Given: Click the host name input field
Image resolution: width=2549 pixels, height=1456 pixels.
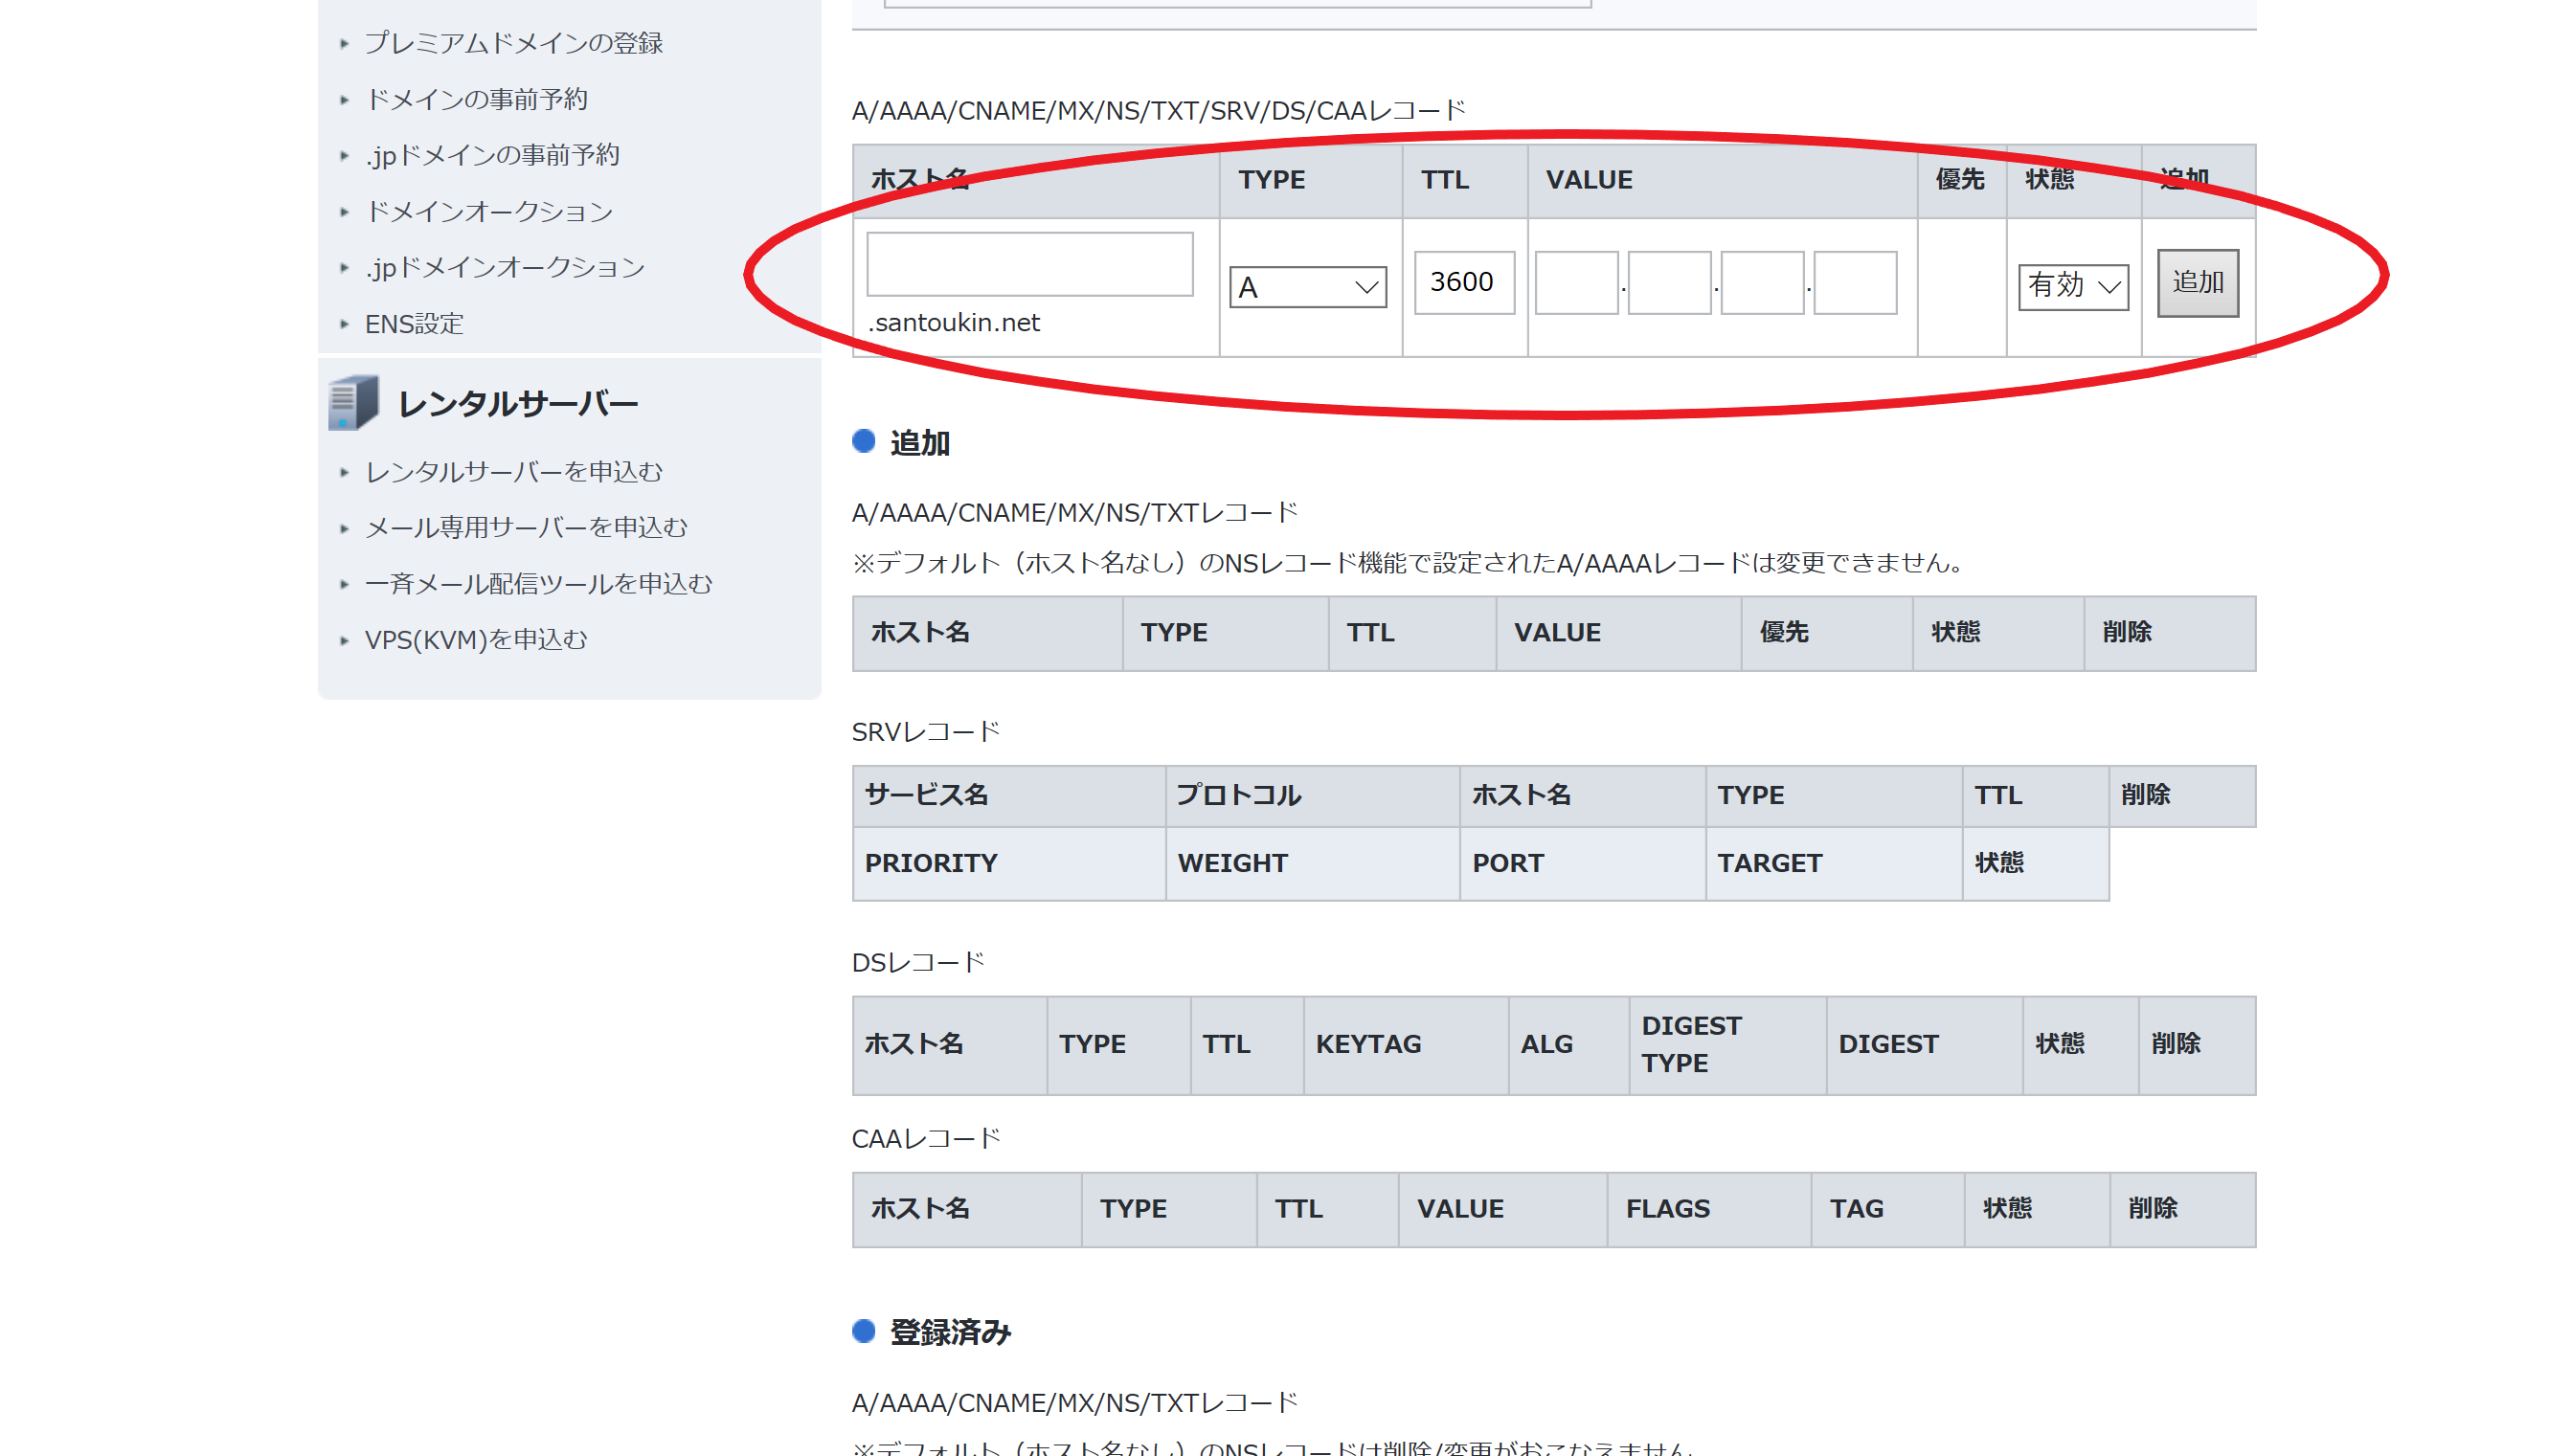Looking at the screenshot, I should 1029,265.
